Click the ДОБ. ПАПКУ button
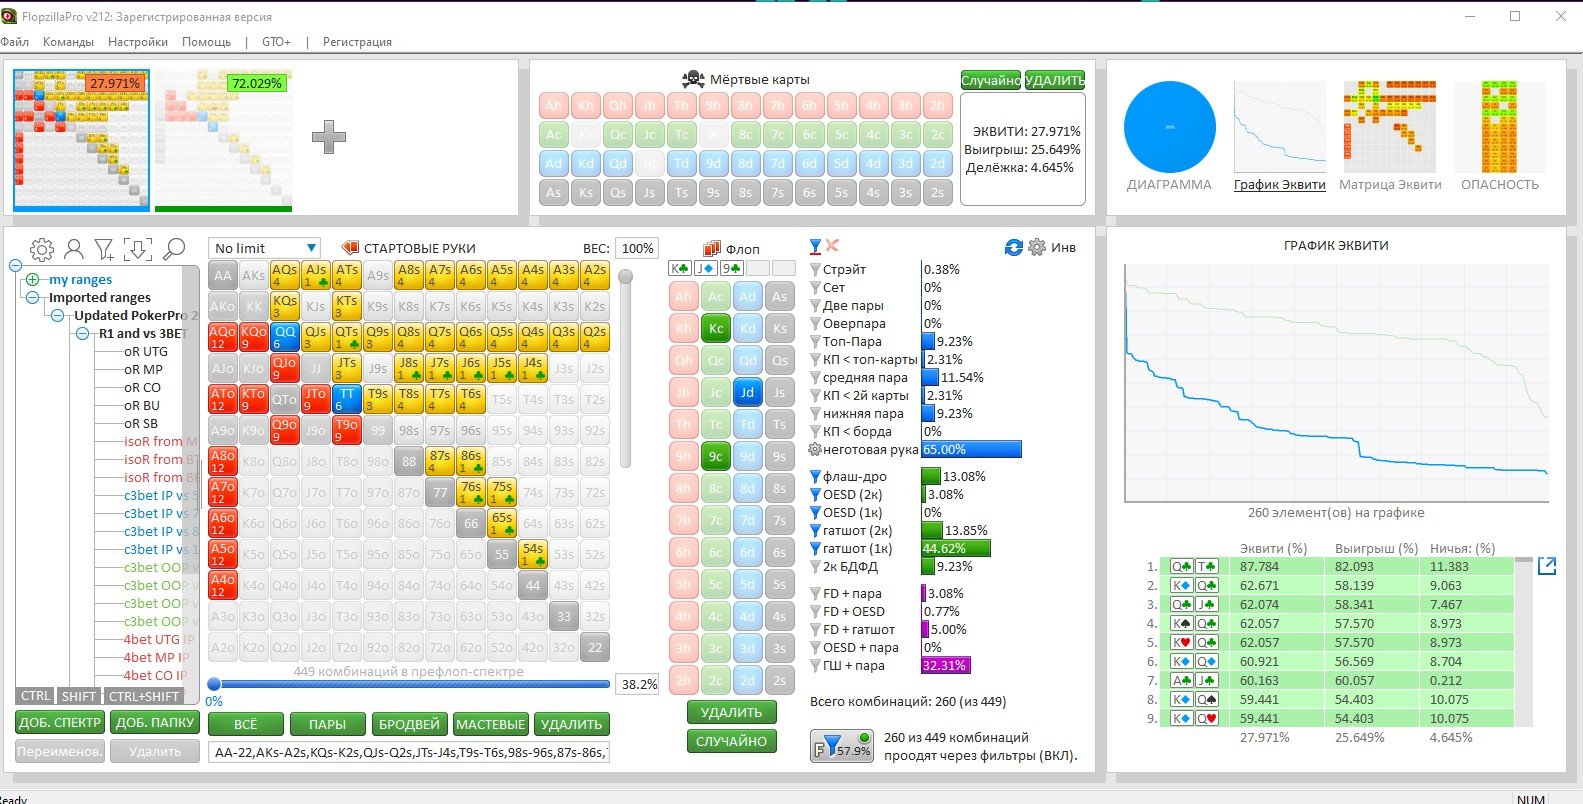This screenshot has height=804, width=1583. 155,723
